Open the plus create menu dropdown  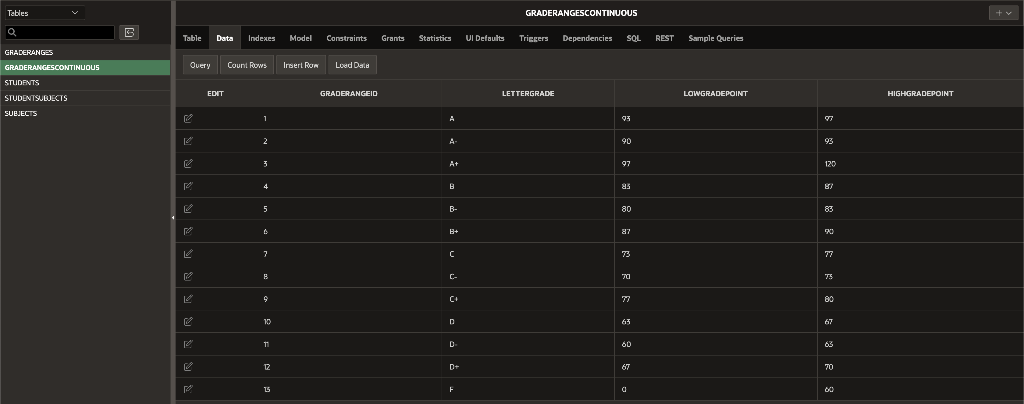coord(1004,13)
